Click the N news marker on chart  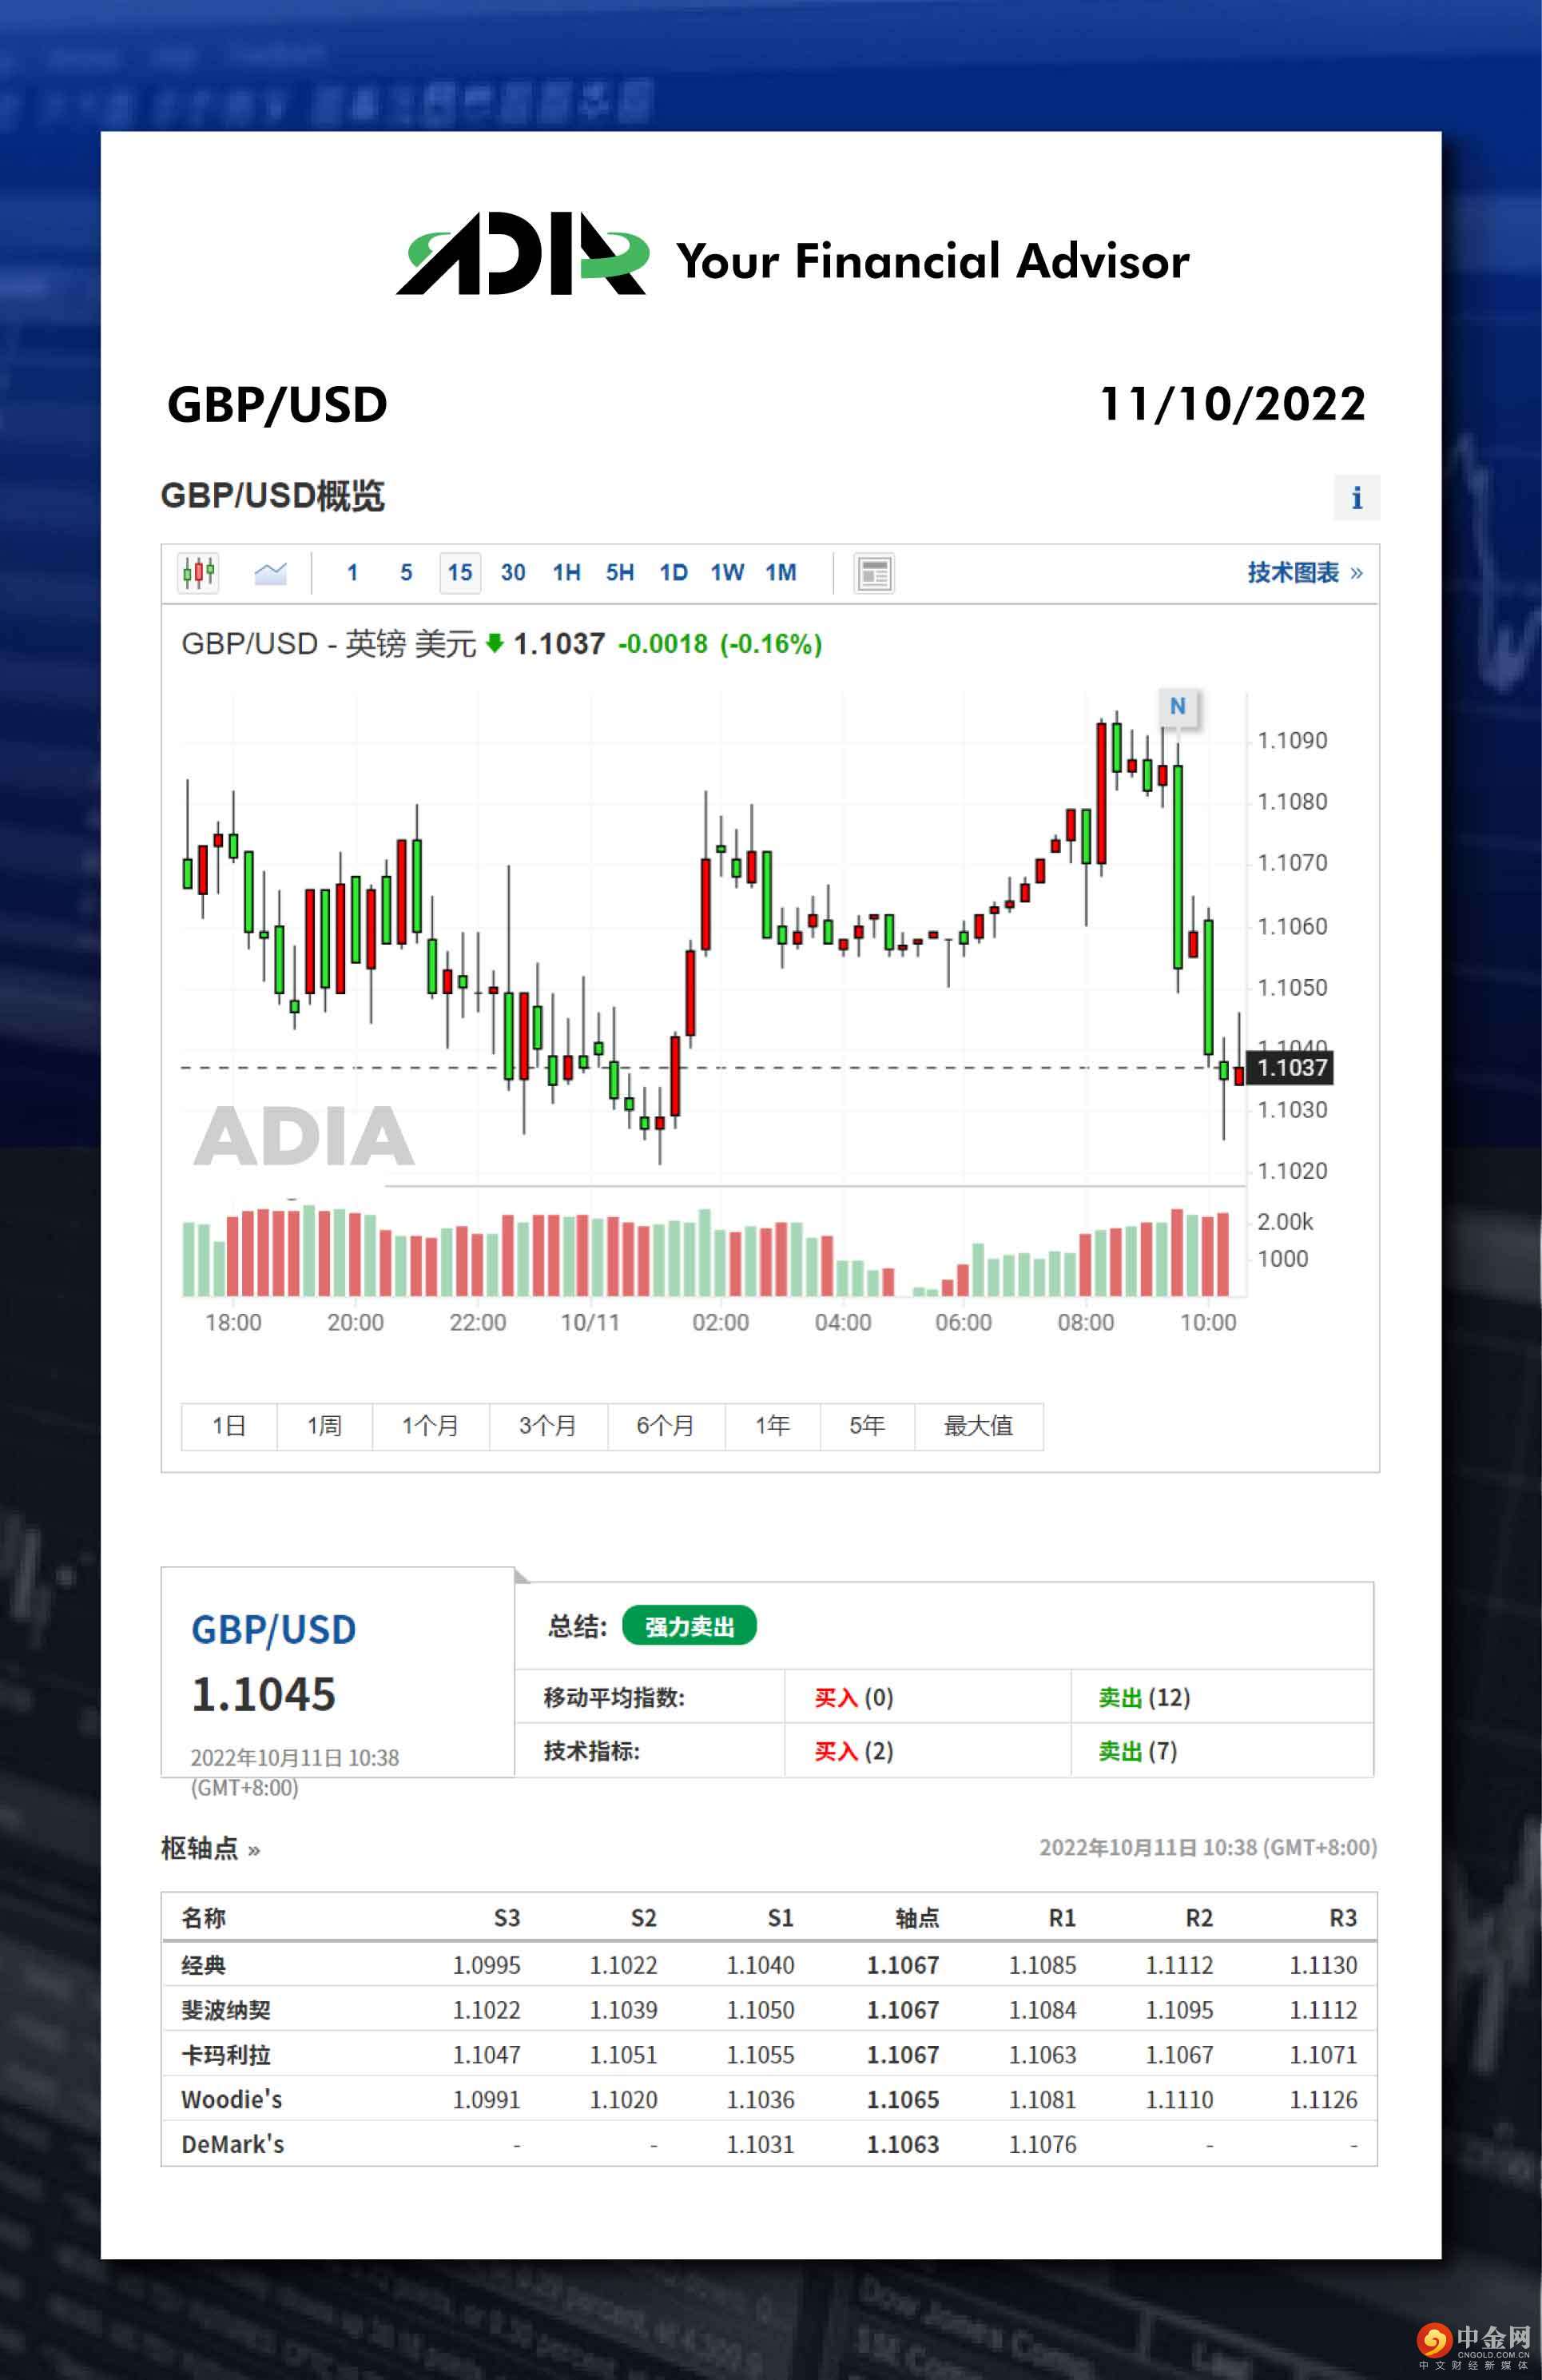point(1177,706)
